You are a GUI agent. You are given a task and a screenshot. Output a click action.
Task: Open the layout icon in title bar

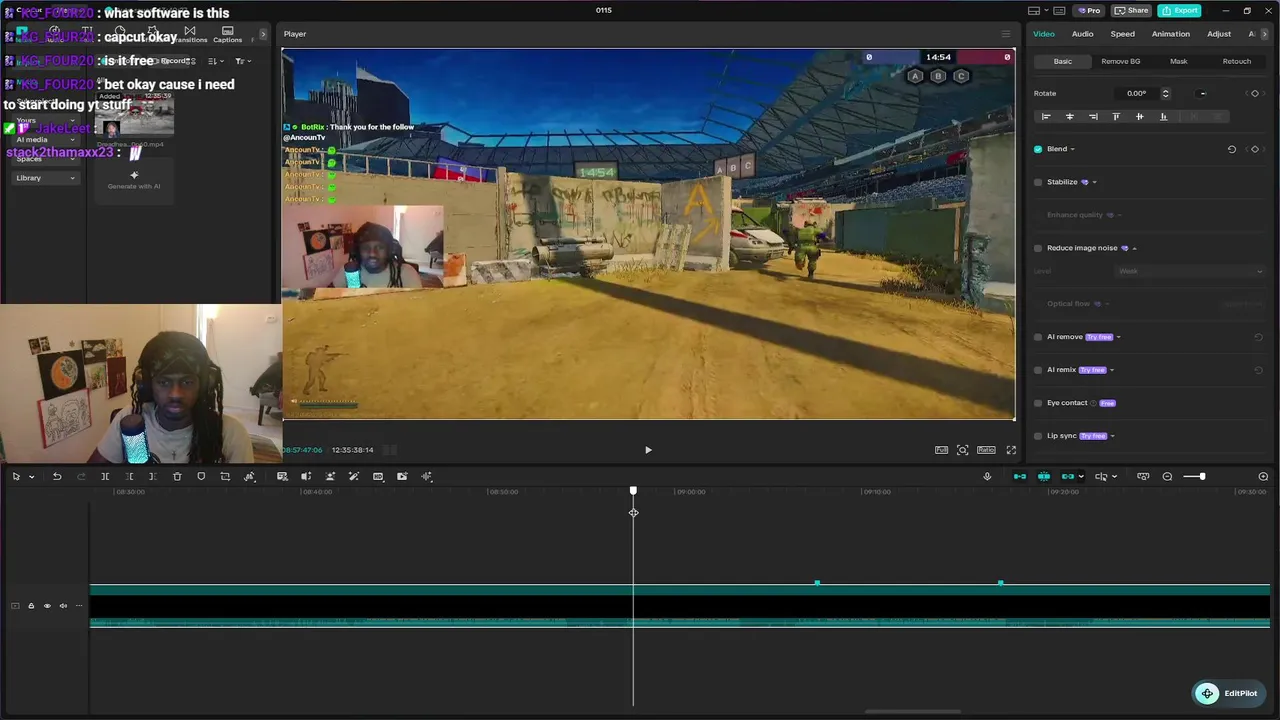point(1033,11)
